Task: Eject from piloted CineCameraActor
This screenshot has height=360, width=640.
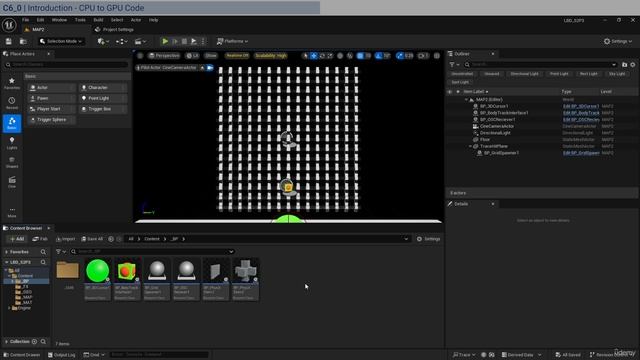Action: (202, 68)
